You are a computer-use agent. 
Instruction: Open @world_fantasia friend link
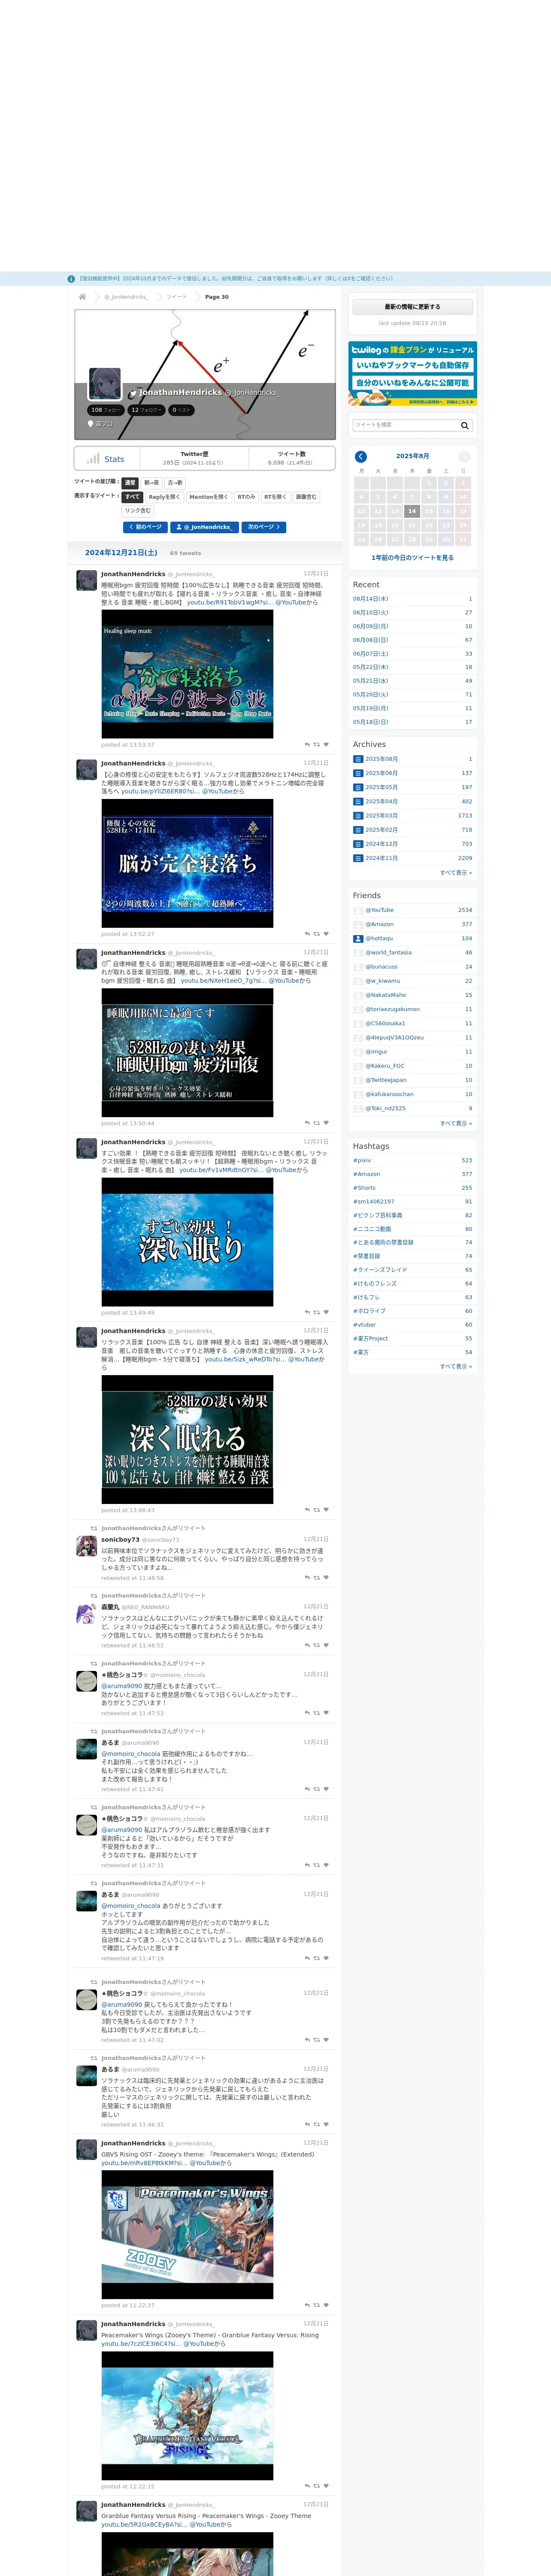[x=388, y=953]
